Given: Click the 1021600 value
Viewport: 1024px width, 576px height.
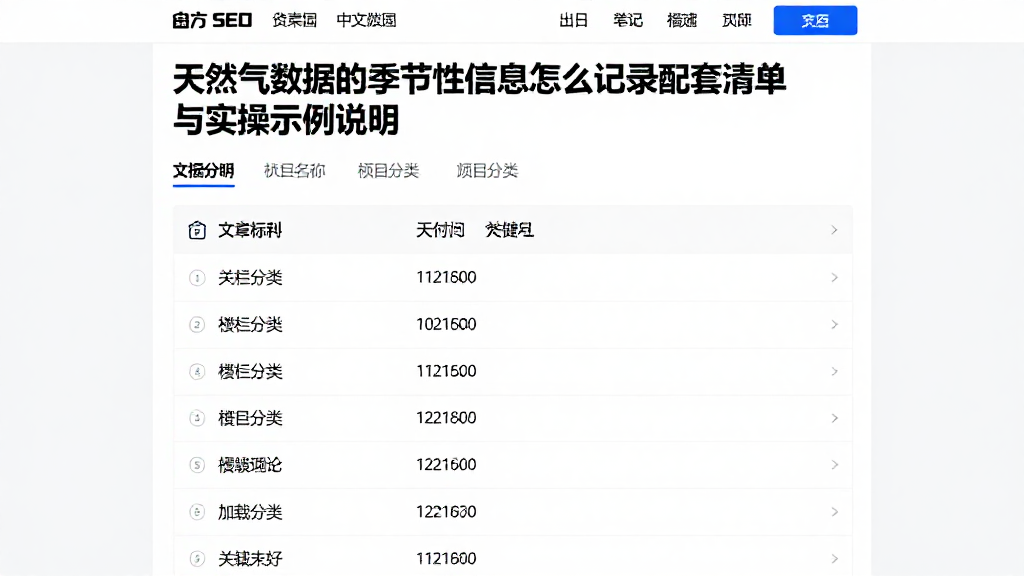Looking at the screenshot, I should coord(446,325).
